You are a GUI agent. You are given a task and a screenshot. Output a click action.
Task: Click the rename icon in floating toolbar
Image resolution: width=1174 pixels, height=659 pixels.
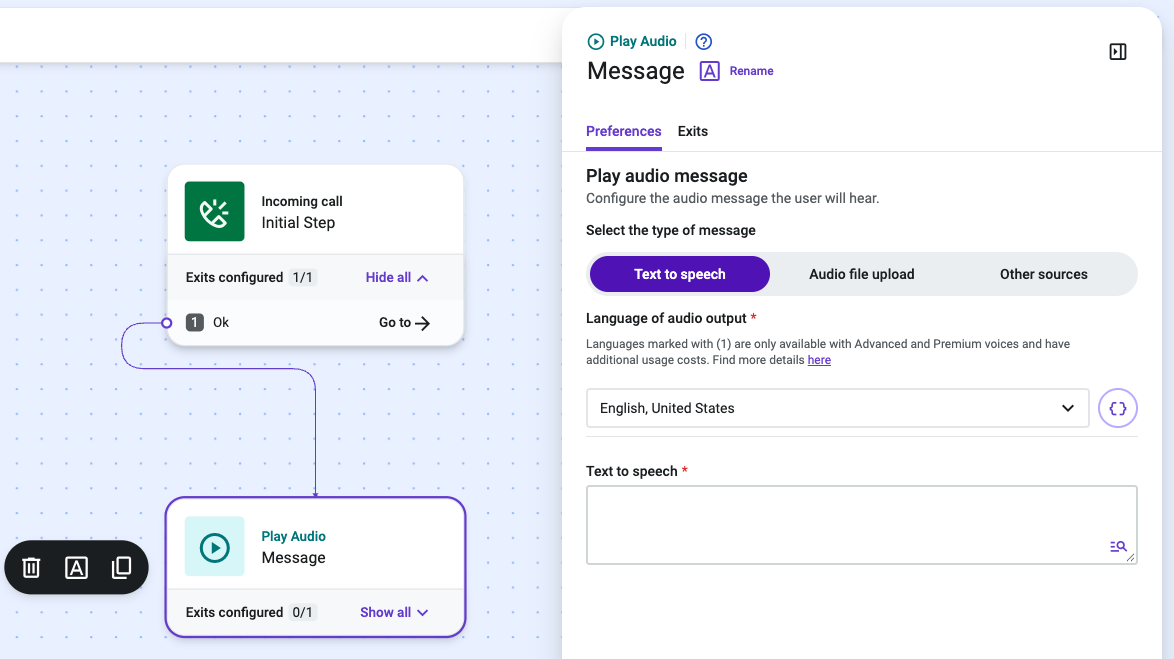(x=76, y=568)
